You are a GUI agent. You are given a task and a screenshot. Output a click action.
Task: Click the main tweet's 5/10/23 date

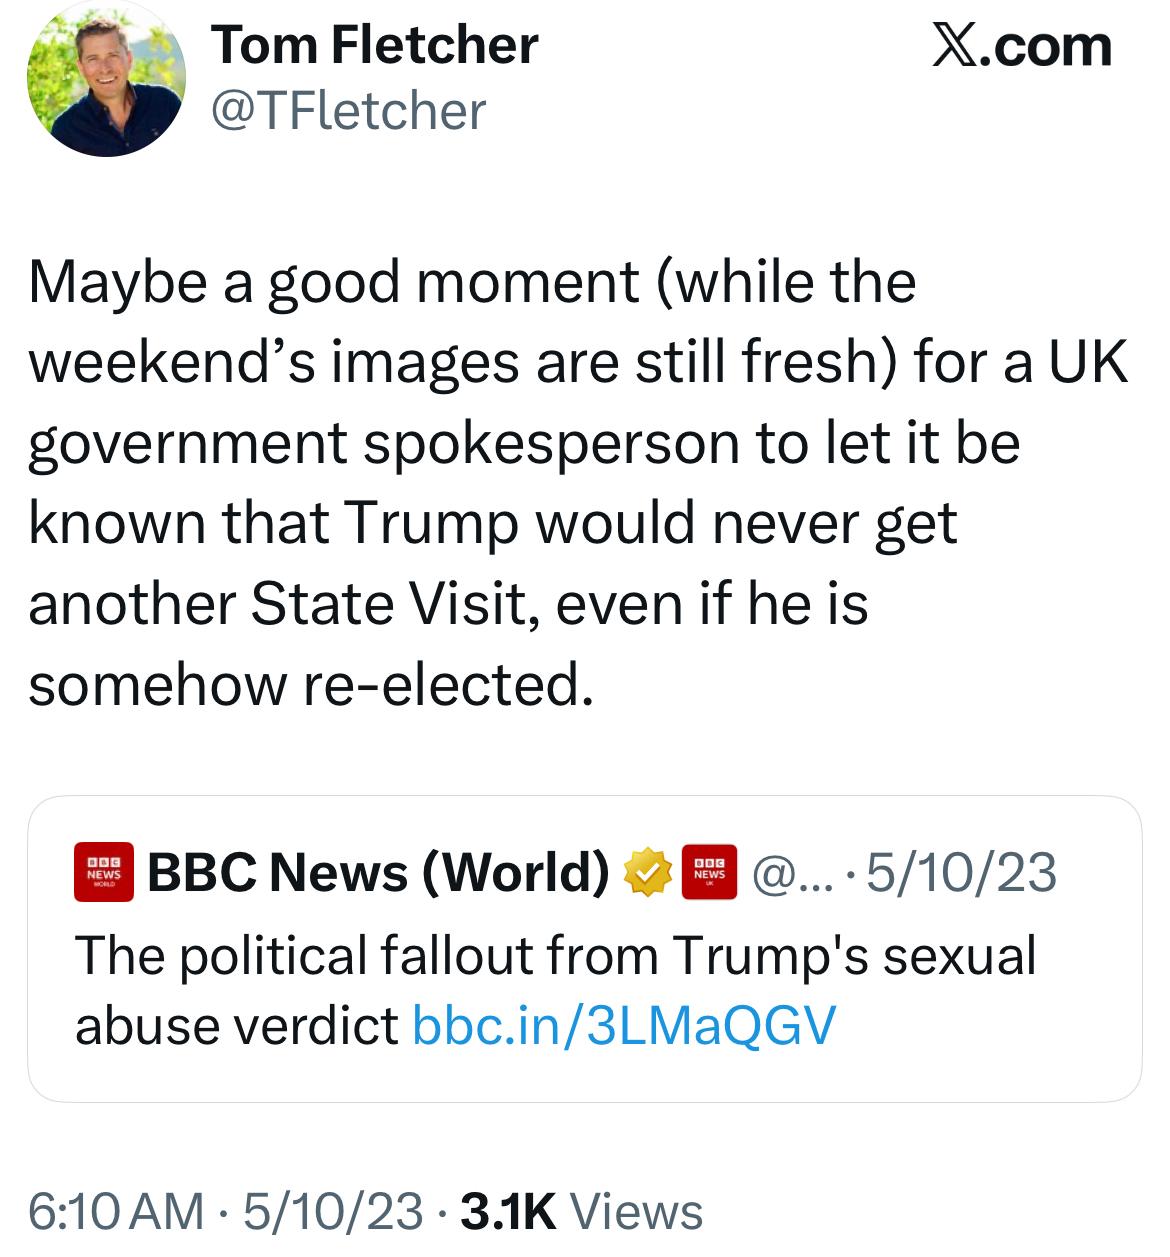point(333,1211)
